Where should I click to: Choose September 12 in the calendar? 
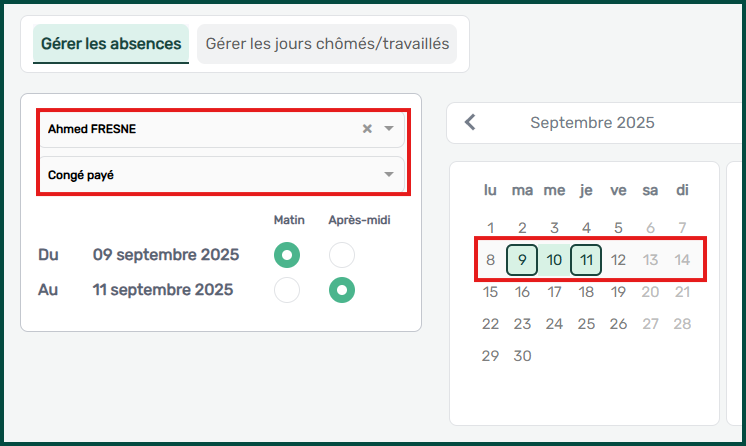pyautogui.click(x=618, y=260)
